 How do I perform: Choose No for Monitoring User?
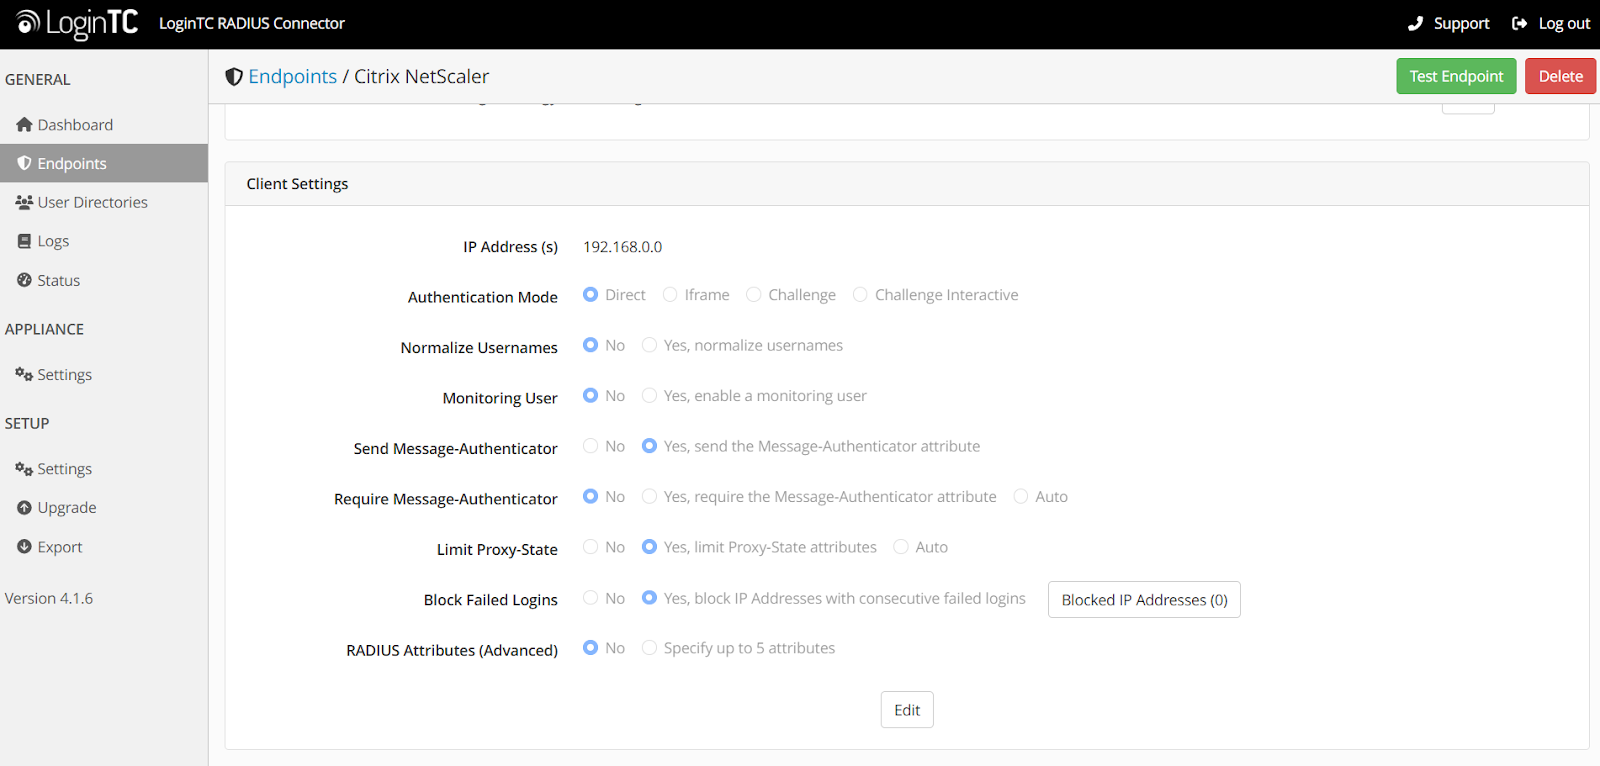(x=590, y=395)
